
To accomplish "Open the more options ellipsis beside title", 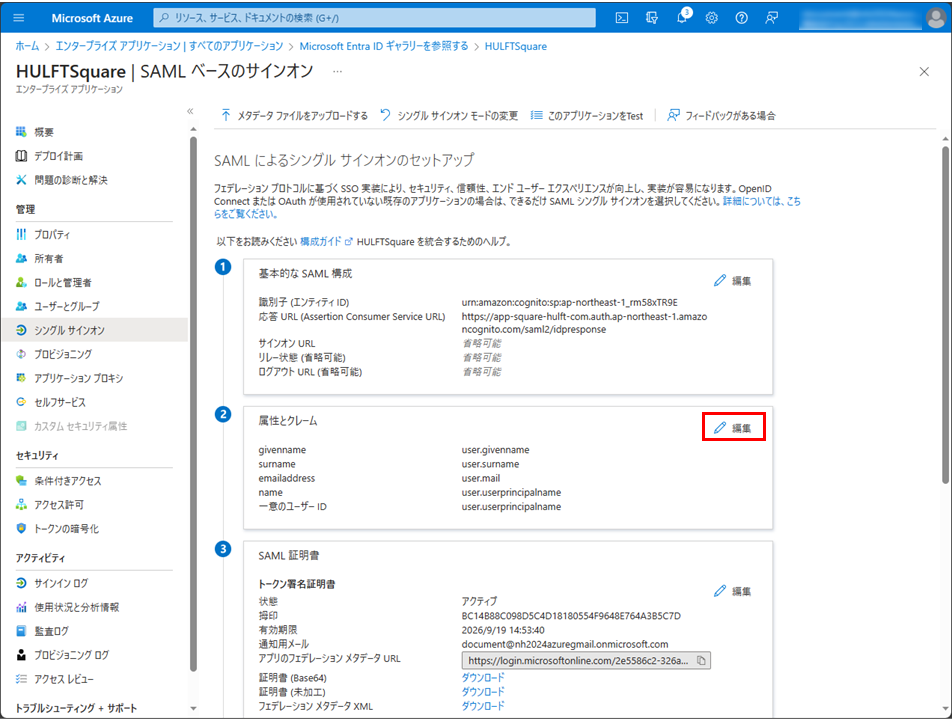I will pos(338,71).
